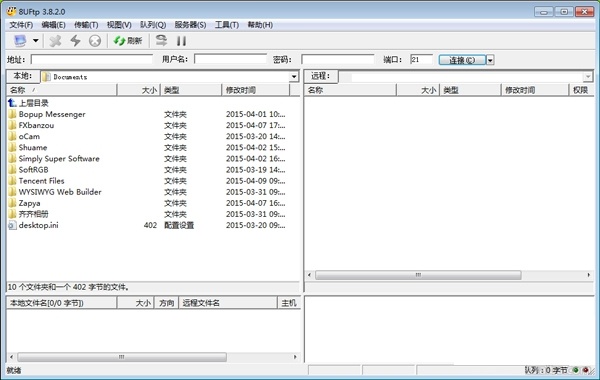
Task: Click the 8UFtp title bar app icon
Action: click(x=11, y=11)
